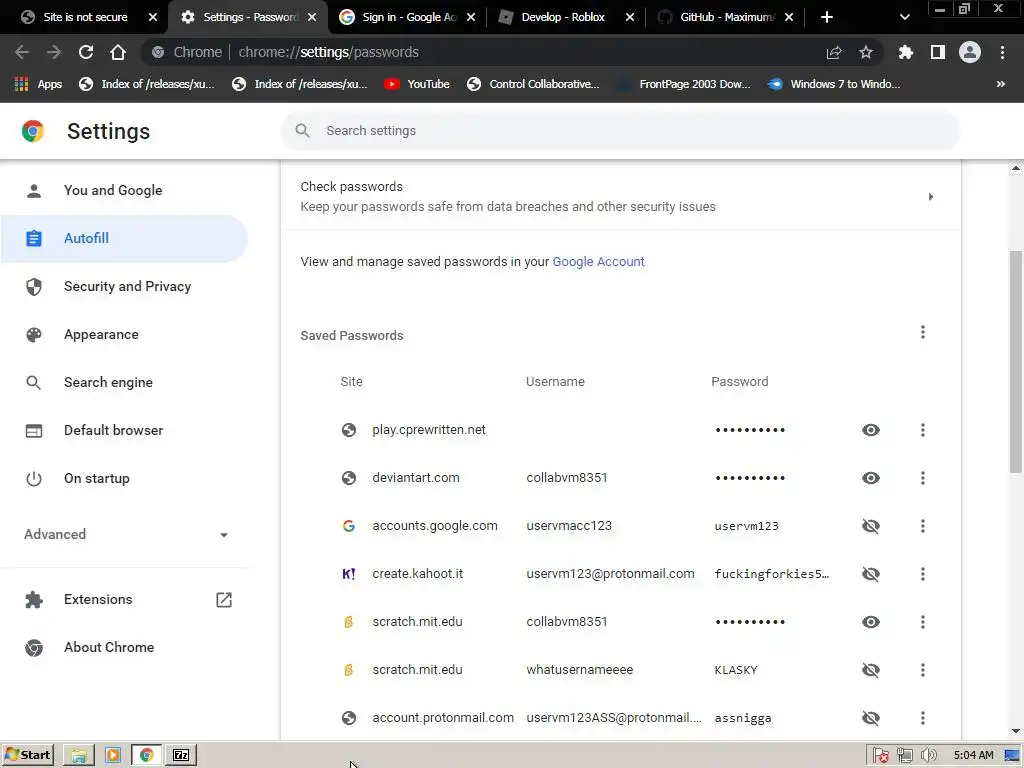Screen dimensions: 1024x768
Task: Show hidden bookmarks with the overflow chevron
Action: (x=1000, y=84)
